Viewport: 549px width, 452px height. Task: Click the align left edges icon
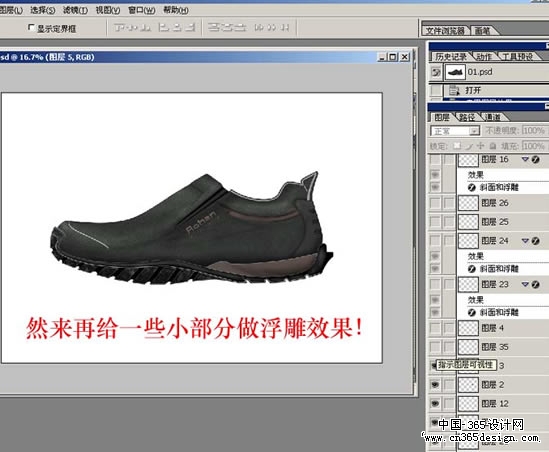point(163,27)
